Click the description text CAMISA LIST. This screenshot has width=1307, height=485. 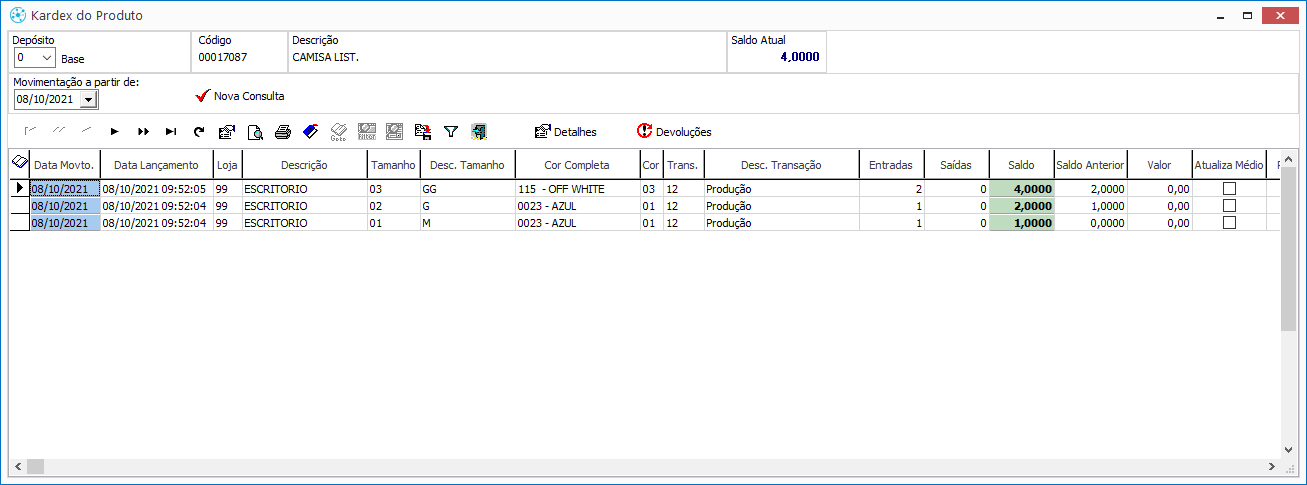[325, 57]
